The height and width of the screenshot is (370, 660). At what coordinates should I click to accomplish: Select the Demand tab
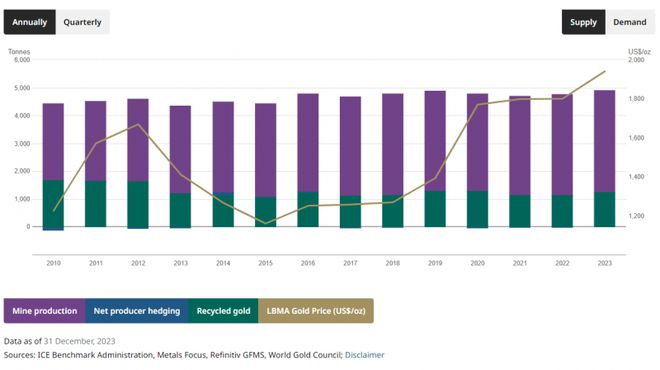coord(630,22)
